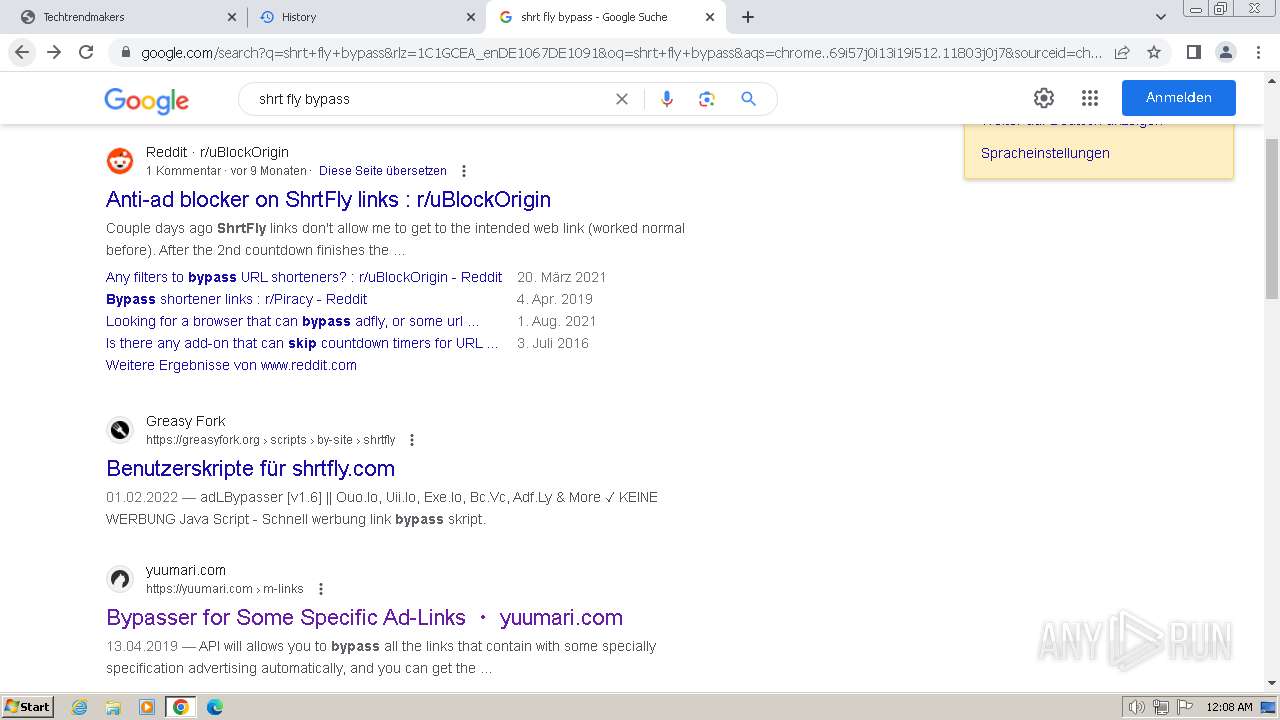Start voice search with the microphone
The height and width of the screenshot is (720, 1280).
pos(667,99)
